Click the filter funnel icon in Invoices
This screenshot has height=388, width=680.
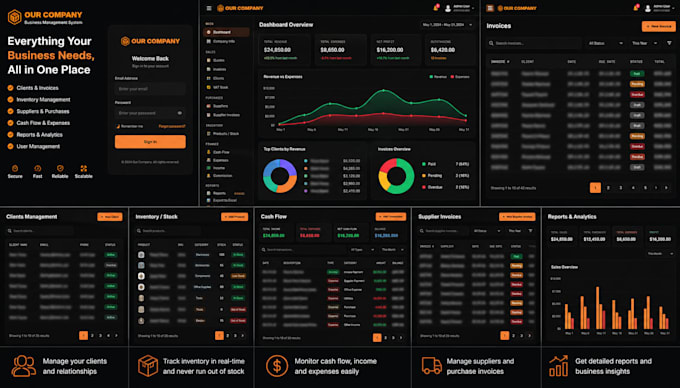coord(669,43)
